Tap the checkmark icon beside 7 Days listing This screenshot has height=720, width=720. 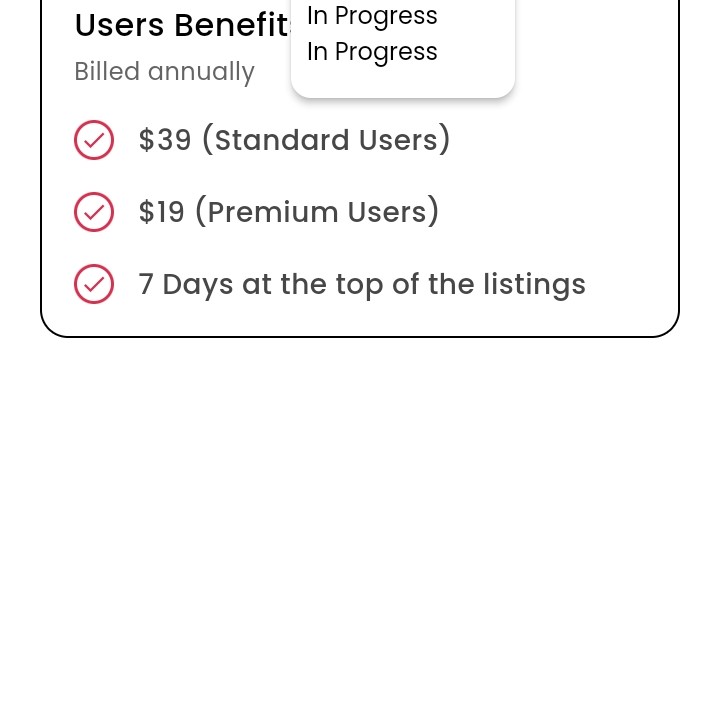pyautogui.click(x=94, y=284)
